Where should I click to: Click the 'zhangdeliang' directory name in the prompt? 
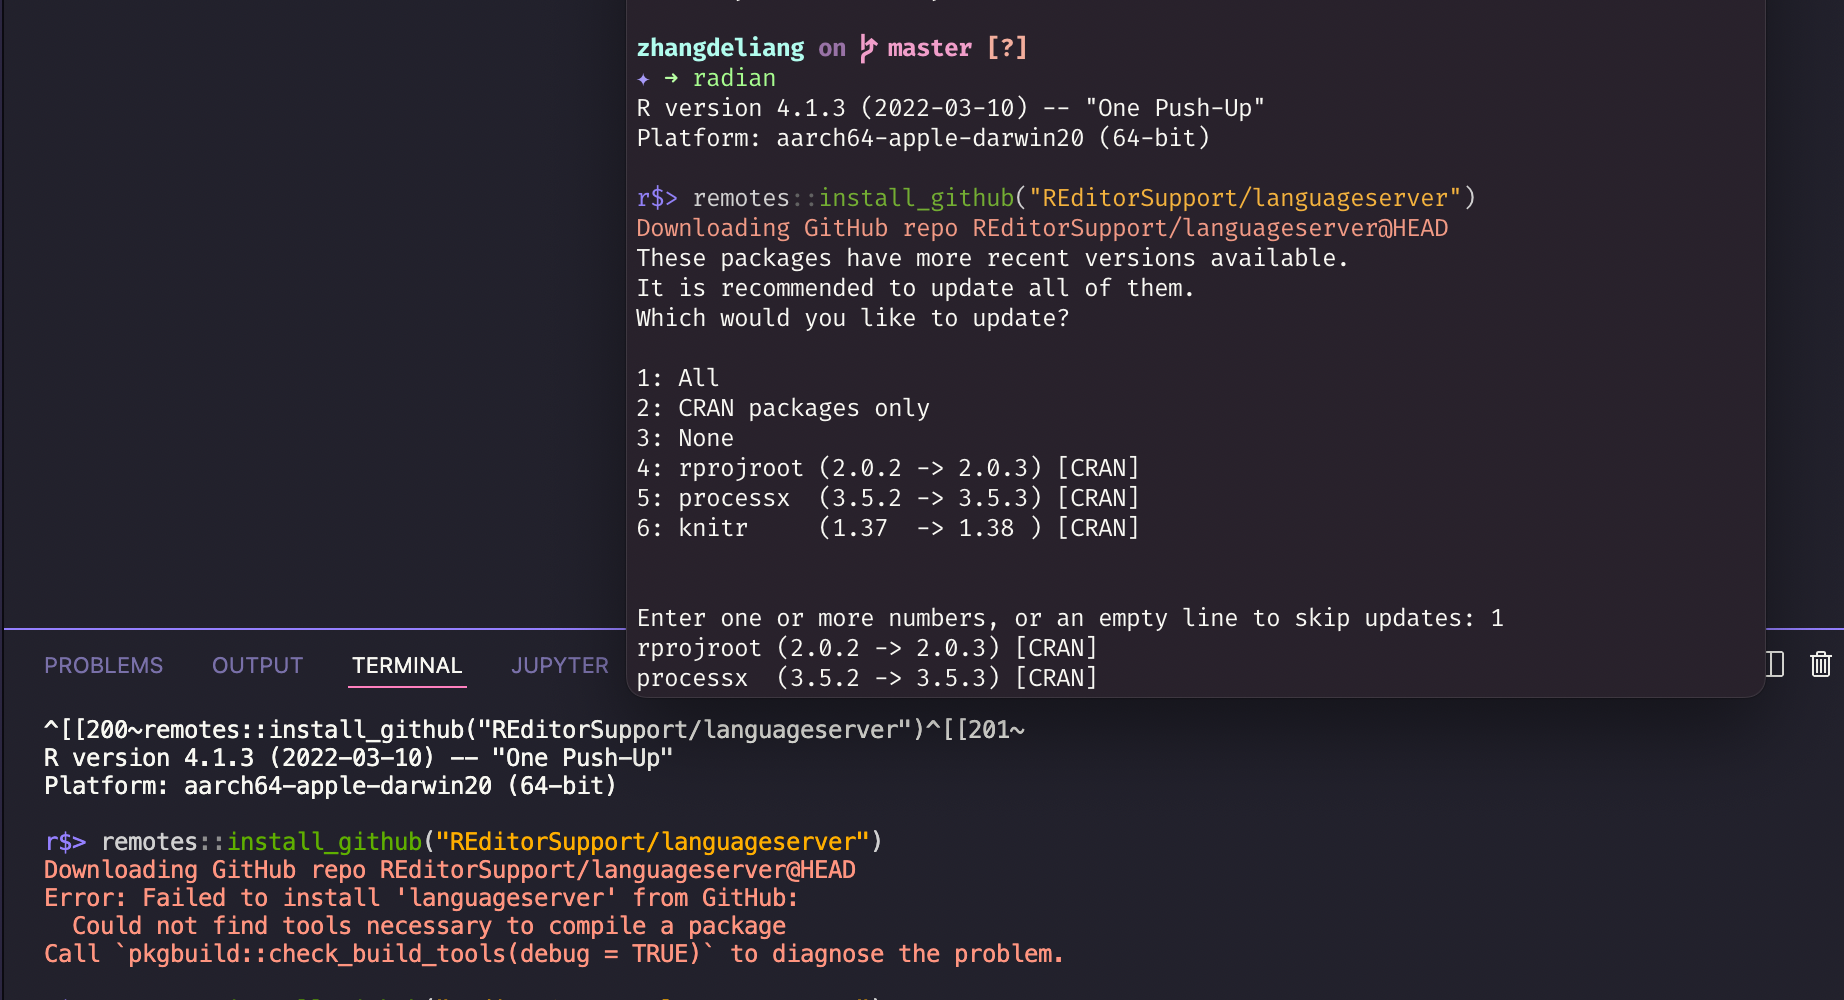pyautogui.click(x=720, y=48)
